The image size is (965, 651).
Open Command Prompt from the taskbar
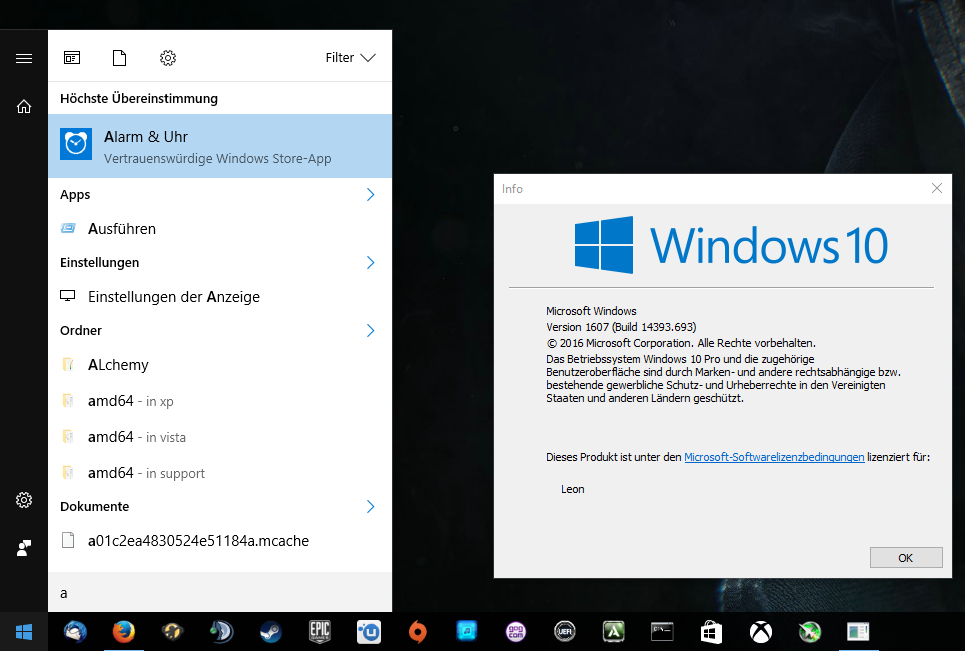click(x=662, y=632)
